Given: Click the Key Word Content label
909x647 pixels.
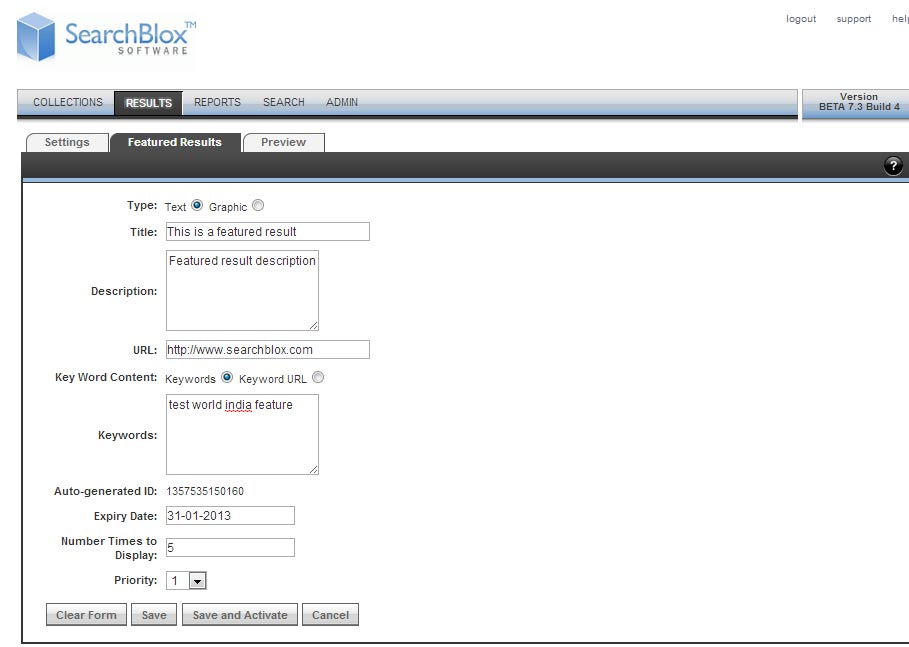Looking at the screenshot, I should pos(106,377).
